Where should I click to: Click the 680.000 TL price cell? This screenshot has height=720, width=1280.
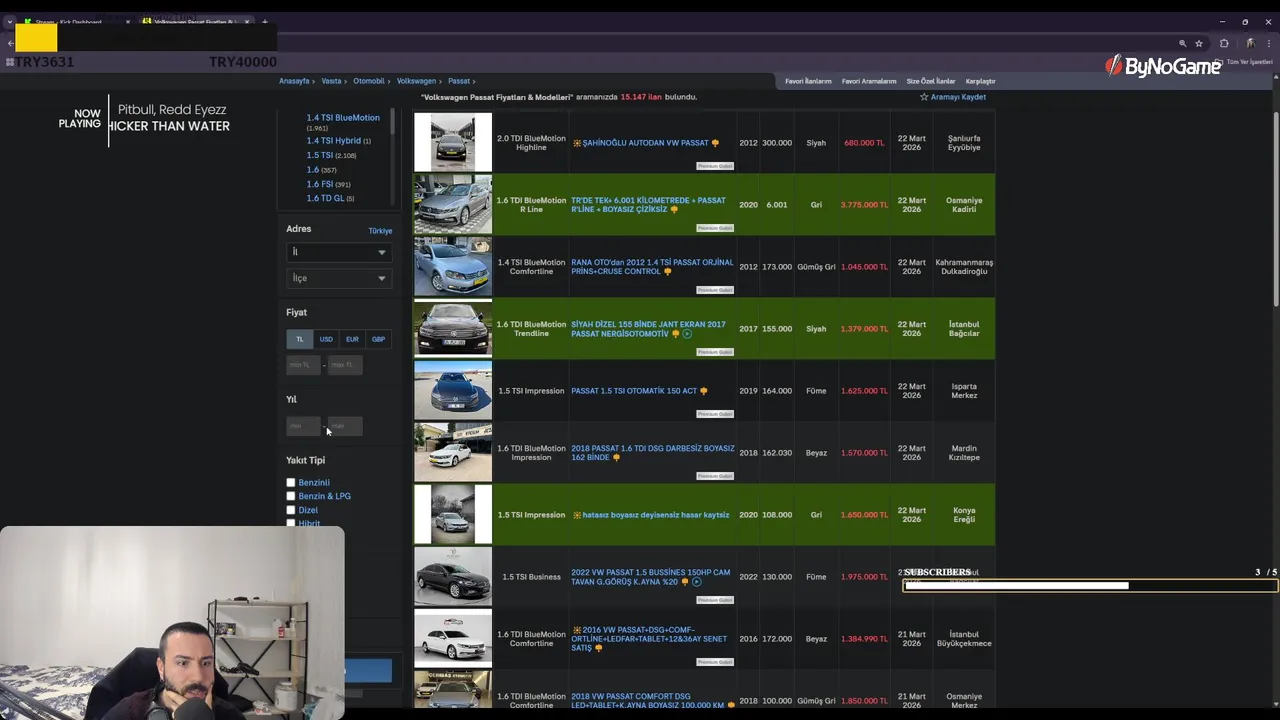click(x=864, y=143)
